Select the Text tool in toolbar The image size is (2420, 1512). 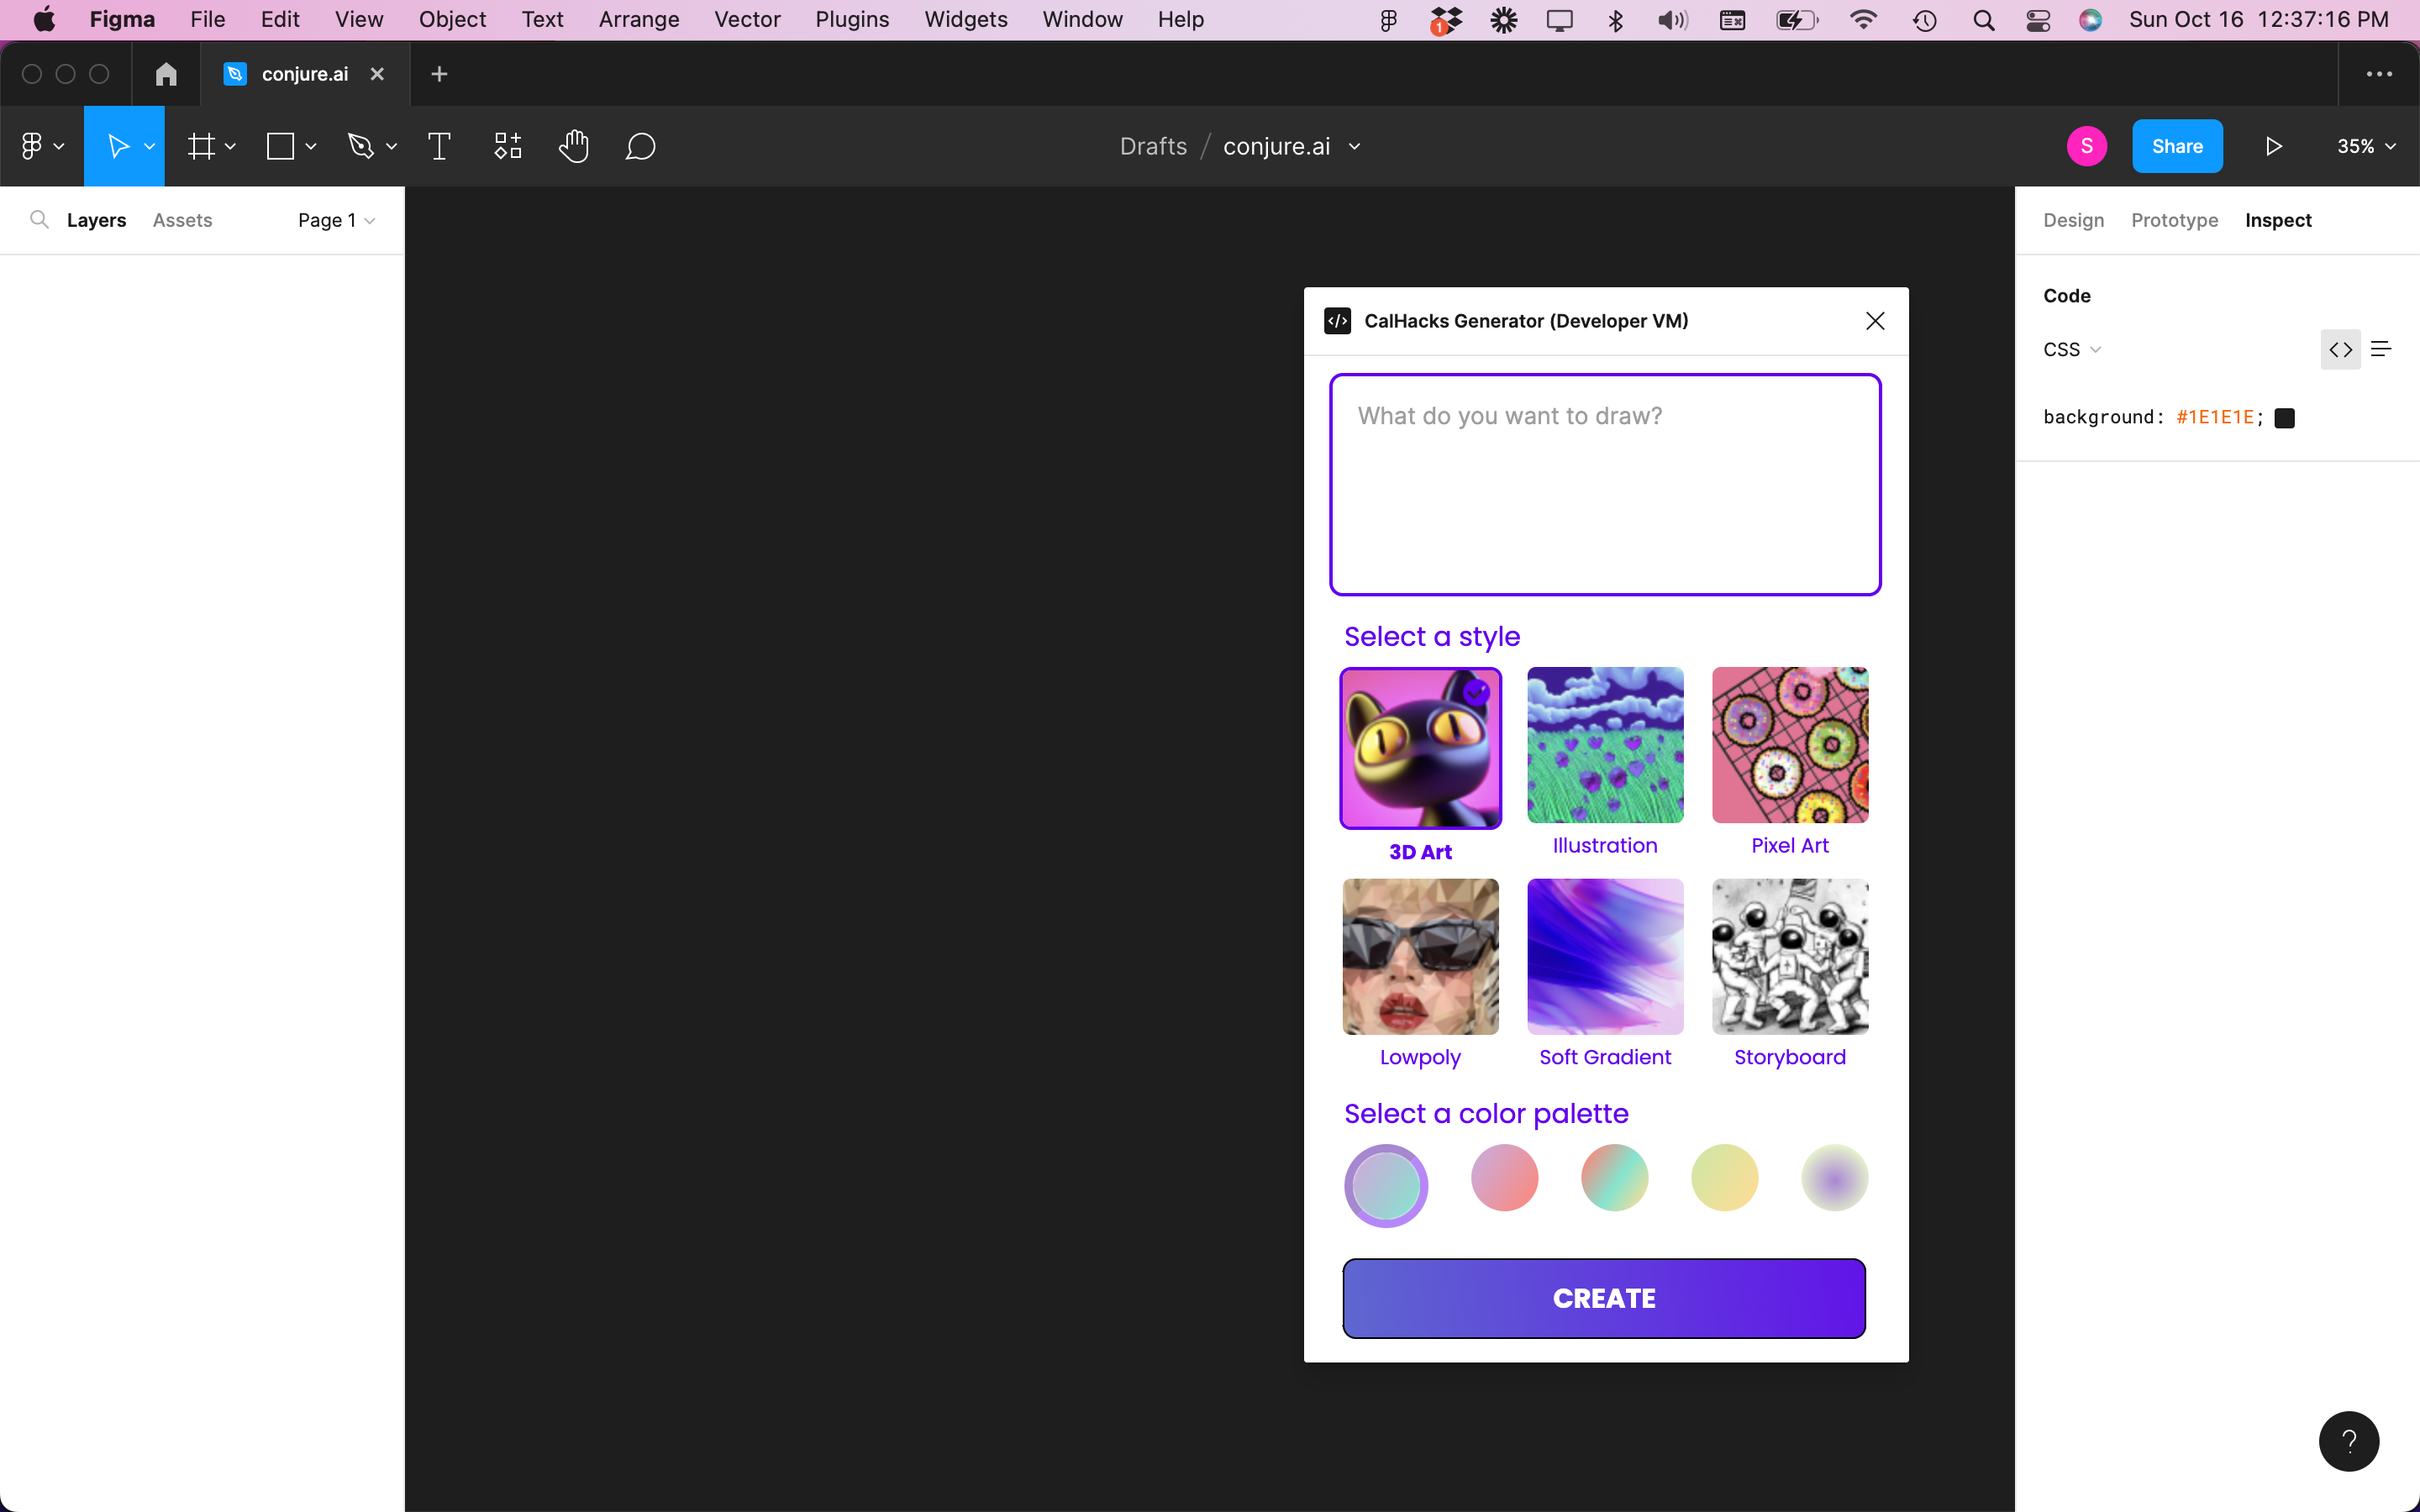(439, 147)
